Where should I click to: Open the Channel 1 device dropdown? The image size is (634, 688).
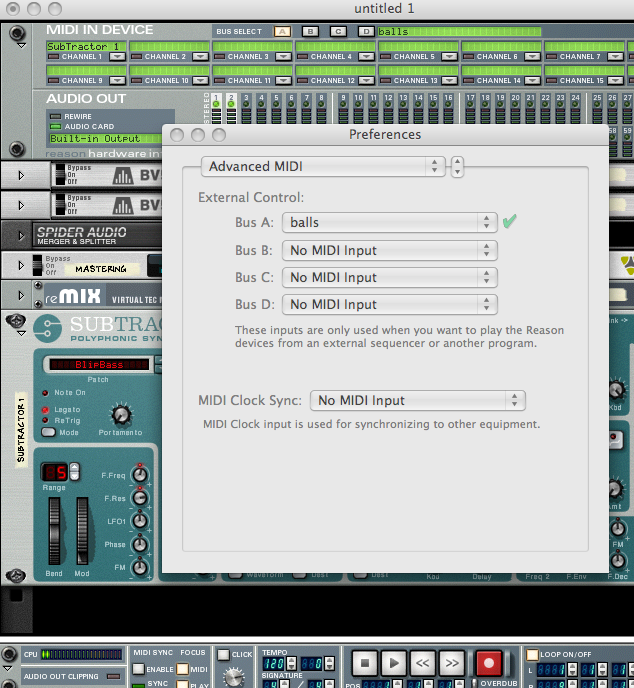click(117, 57)
